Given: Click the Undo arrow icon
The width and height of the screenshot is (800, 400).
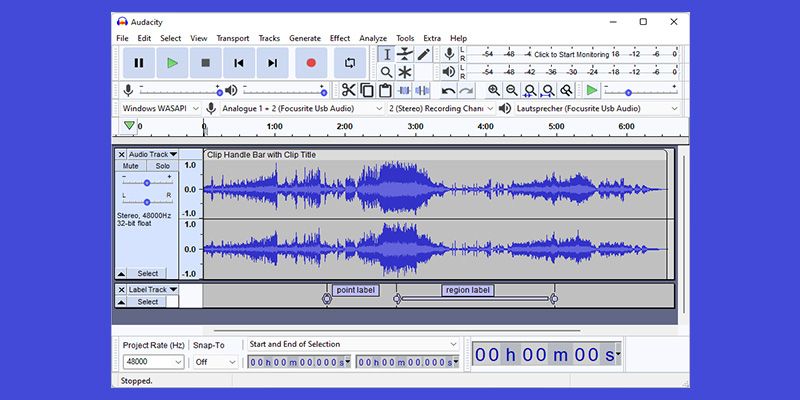Looking at the screenshot, I should tap(448, 91).
